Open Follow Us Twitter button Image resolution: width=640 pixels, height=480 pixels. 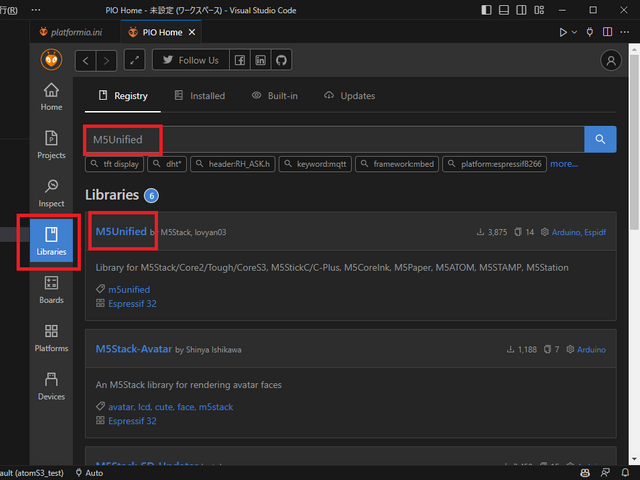coord(191,60)
